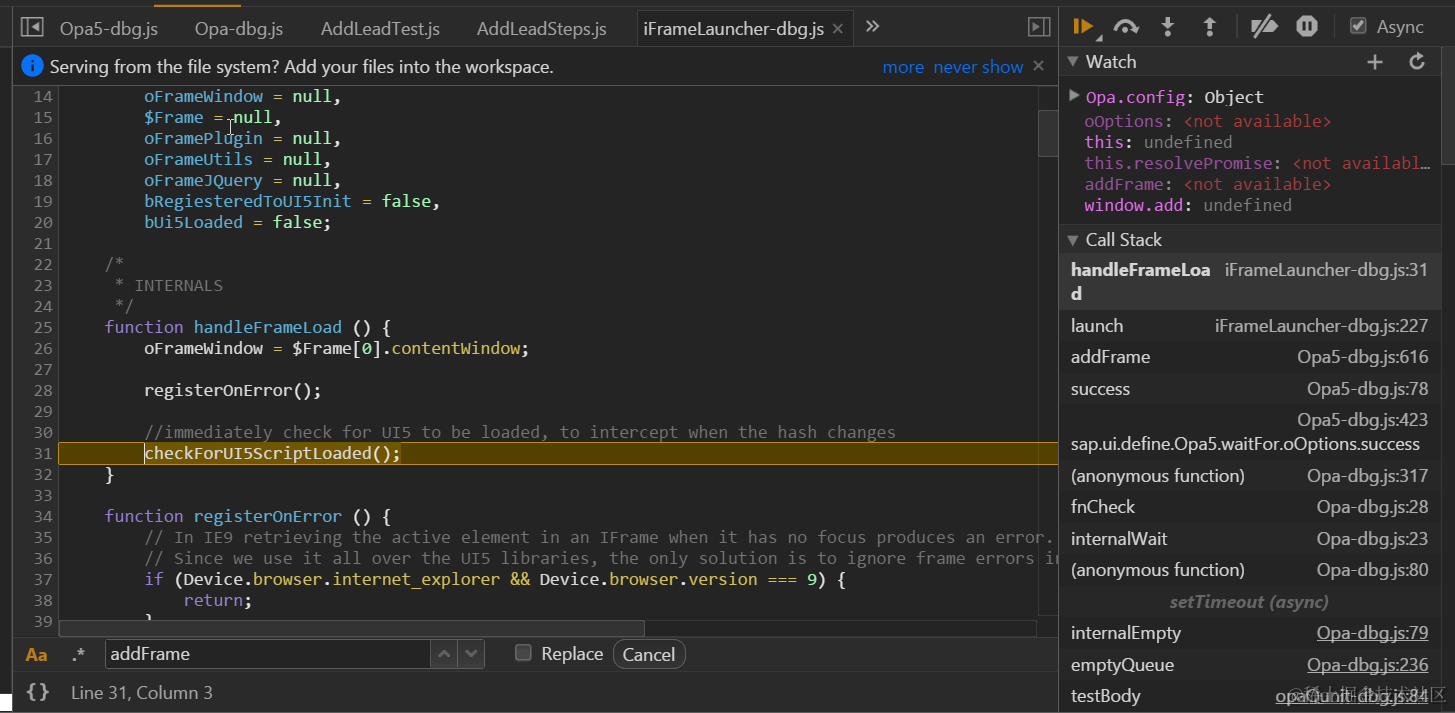Add a new watch expression
Image resolution: width=1455 pixels, height=713 pixels.
pos(1375,62)
